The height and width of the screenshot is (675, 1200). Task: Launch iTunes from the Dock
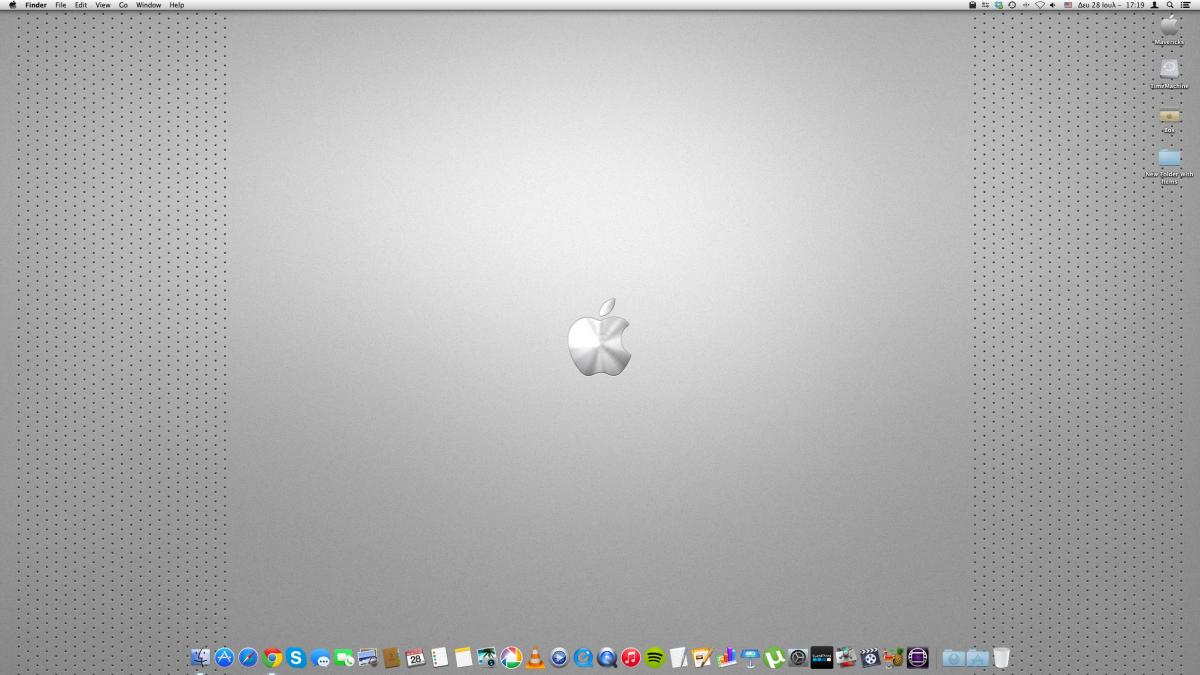631,658
